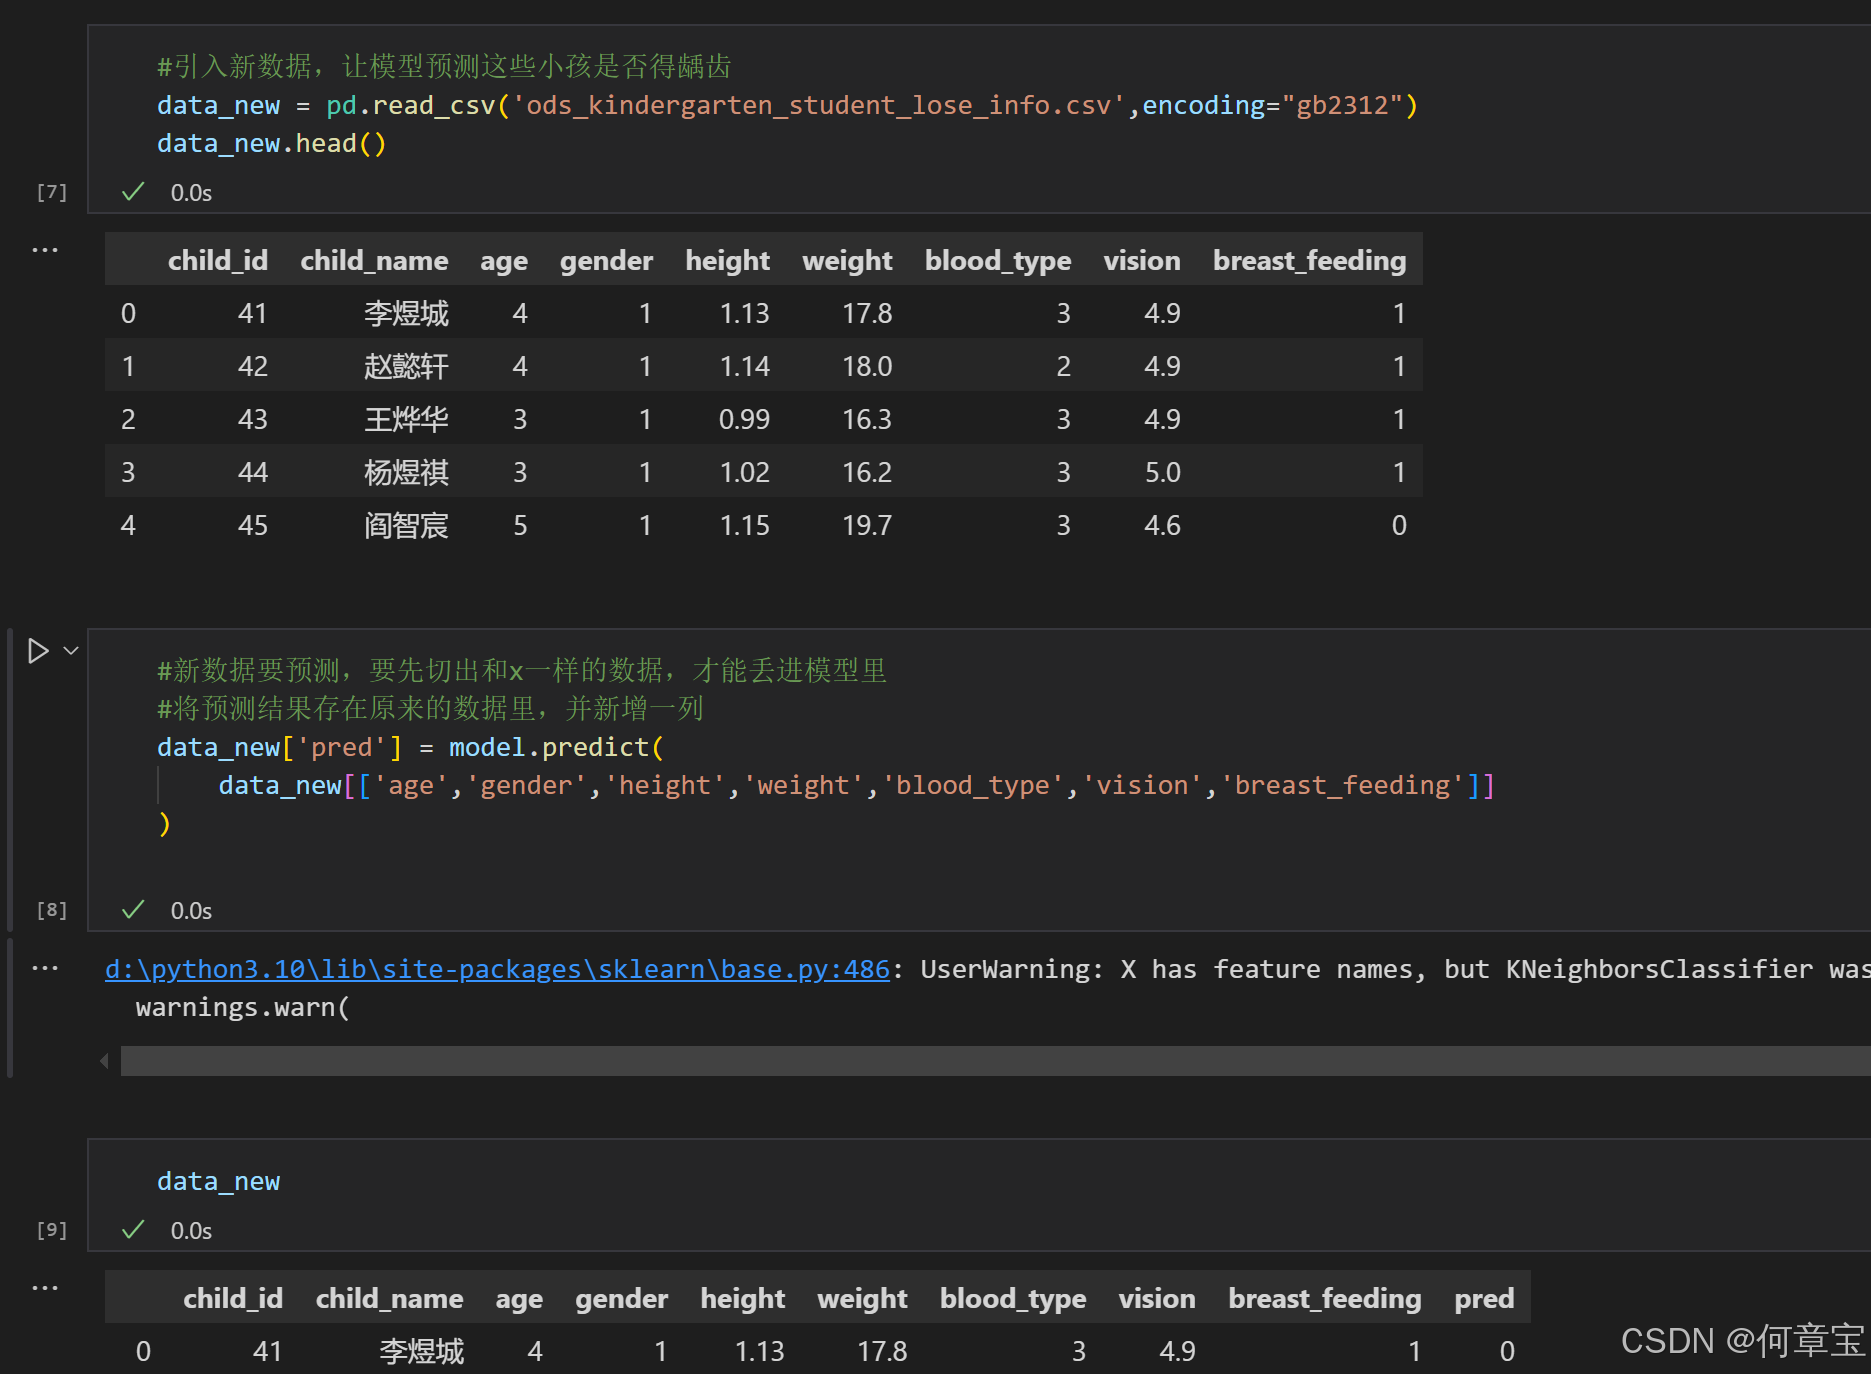The width and height of the screenshot is (1871, 1374).
Task: Click the vision header in first table
Action: 1142,260
